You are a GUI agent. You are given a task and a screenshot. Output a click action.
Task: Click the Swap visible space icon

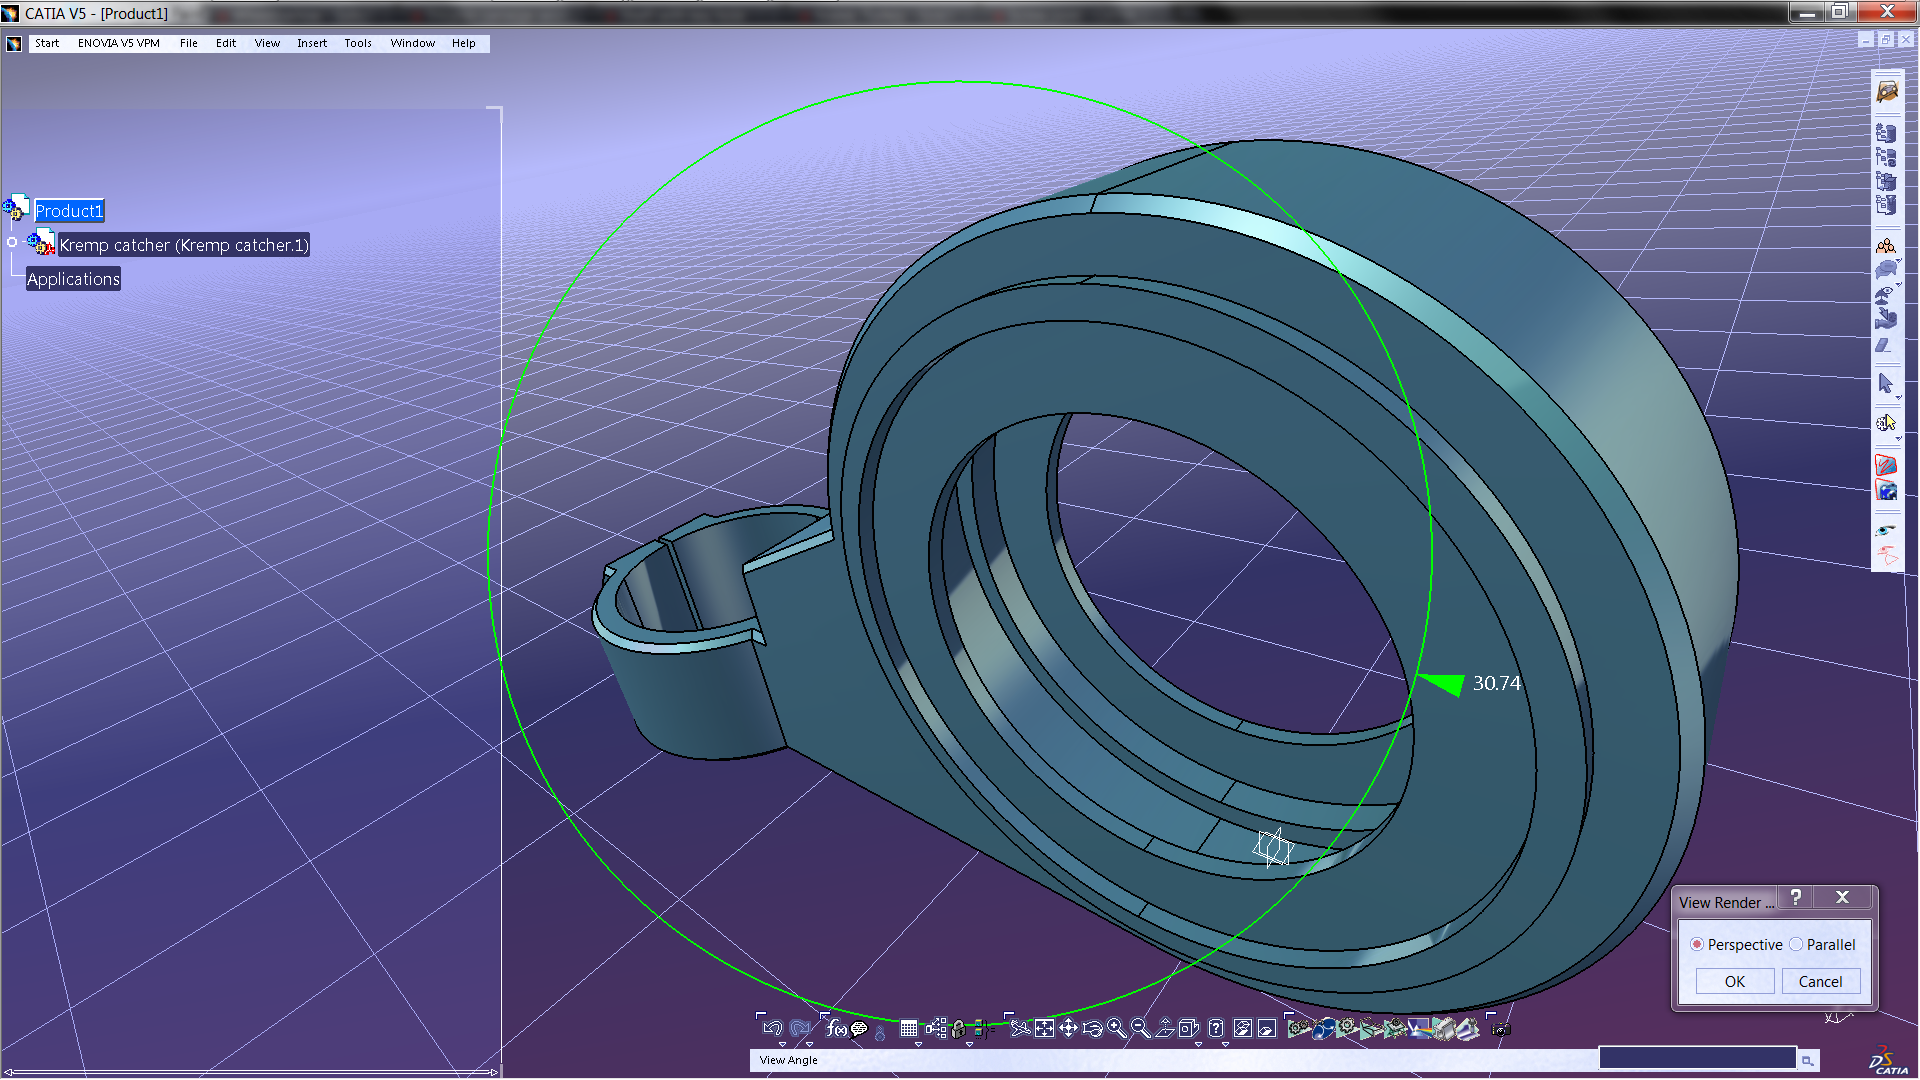click(x=1266, y=1028)
